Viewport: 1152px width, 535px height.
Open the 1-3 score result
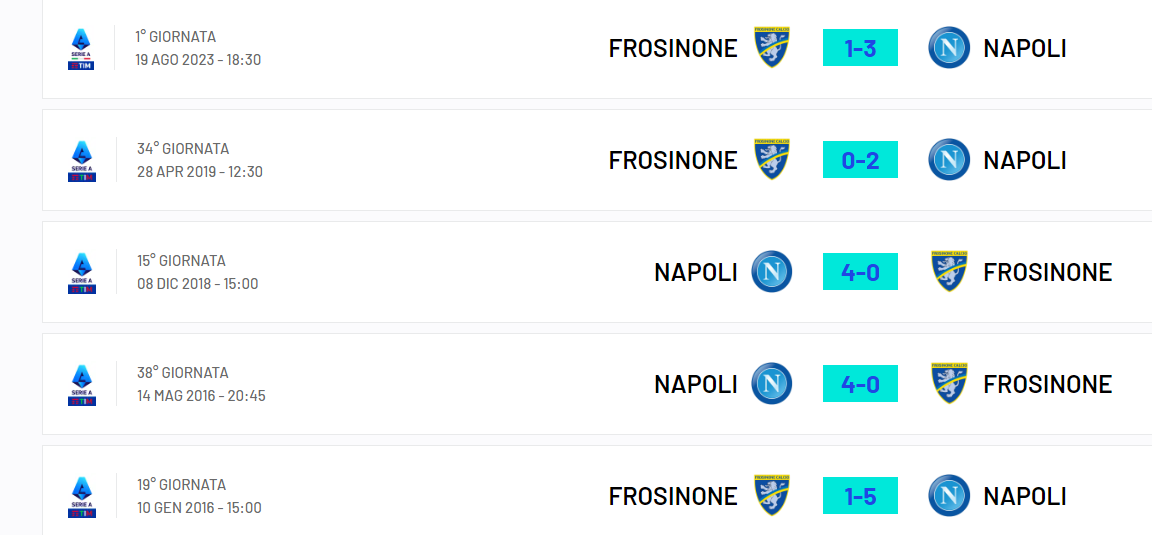point(860,48)
